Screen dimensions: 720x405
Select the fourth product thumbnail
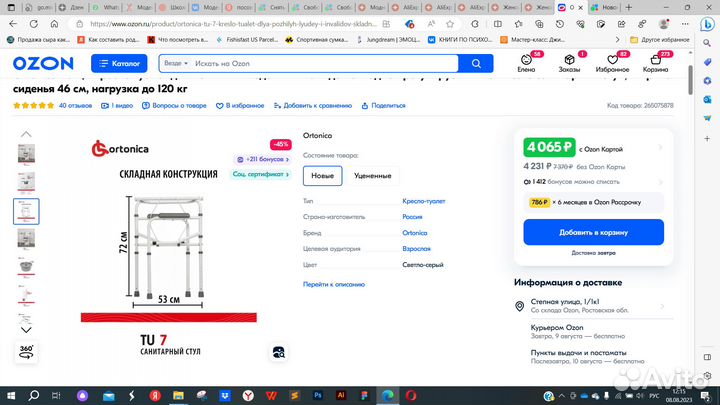point(26,240)
